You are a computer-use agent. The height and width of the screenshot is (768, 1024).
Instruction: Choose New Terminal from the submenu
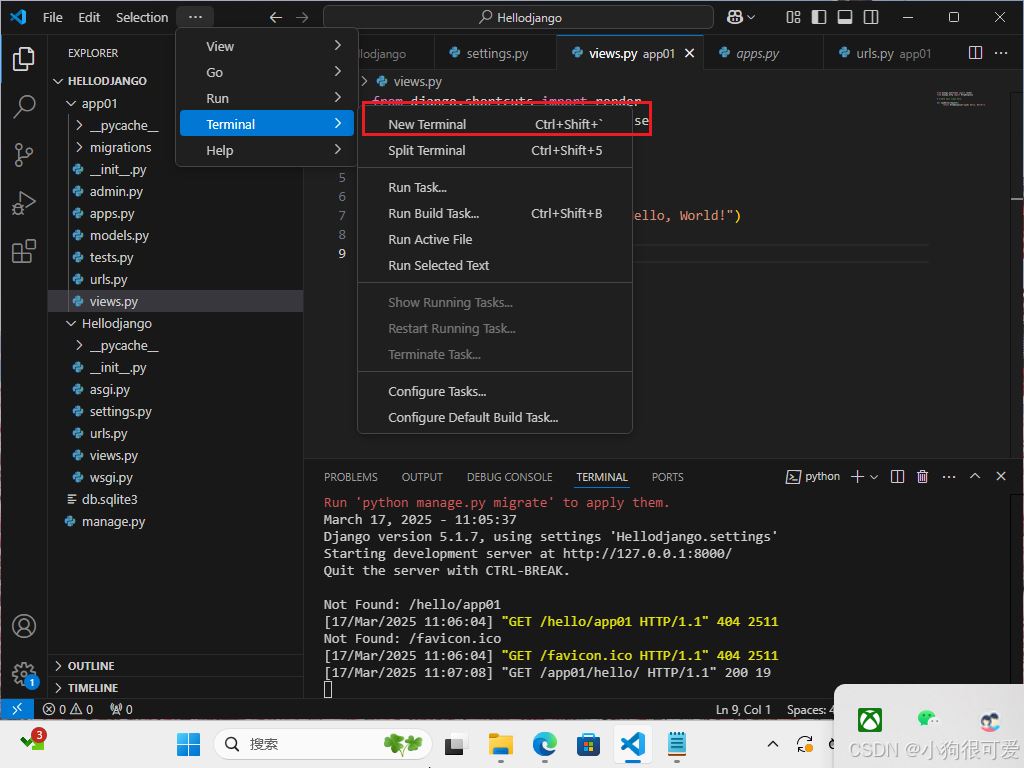click(x=494, y=124)
